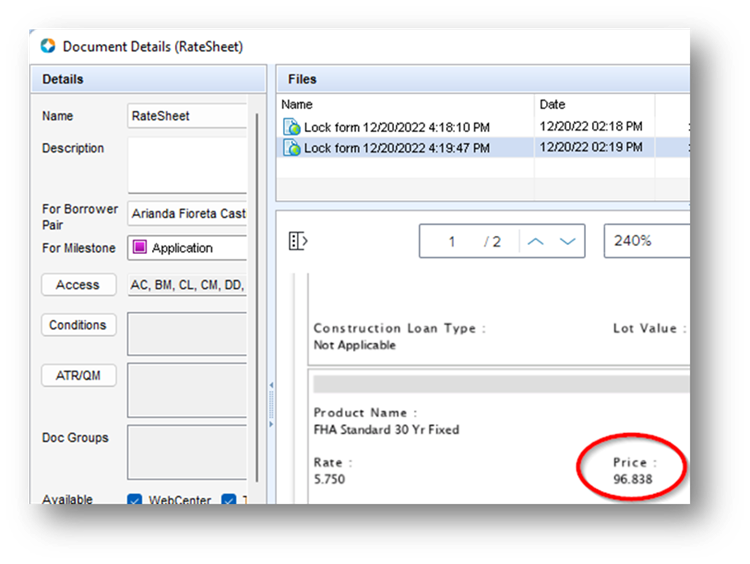750x564 pixels.
Task: Toggle the checkbox right of WebCenter
Action: coord(229,499)
